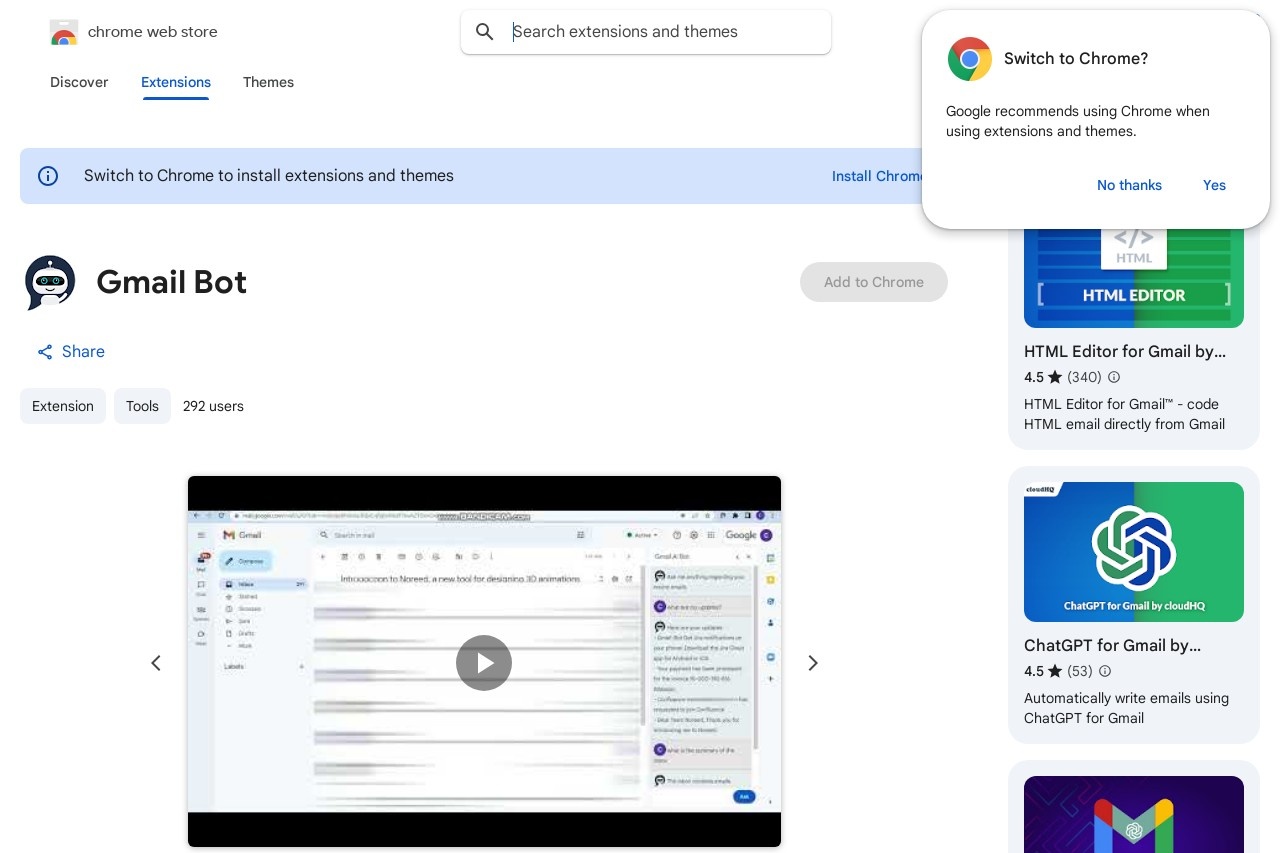Open the Gmail-logo extension thumbnail at bottom
Viewport: 1280px width, 853px height.
(x=1134, y=814)
